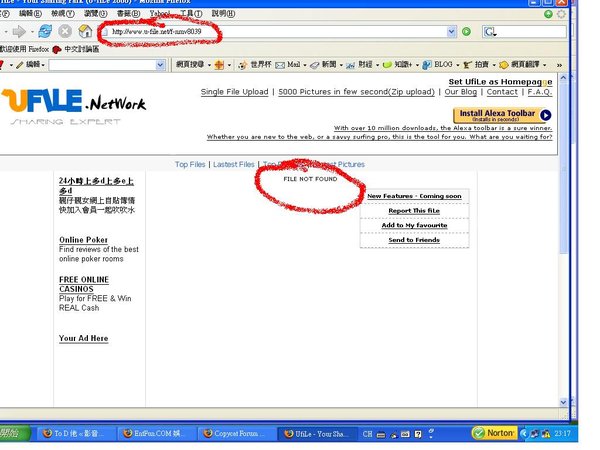Click Report This fiLe link

[x=414, y=211]
